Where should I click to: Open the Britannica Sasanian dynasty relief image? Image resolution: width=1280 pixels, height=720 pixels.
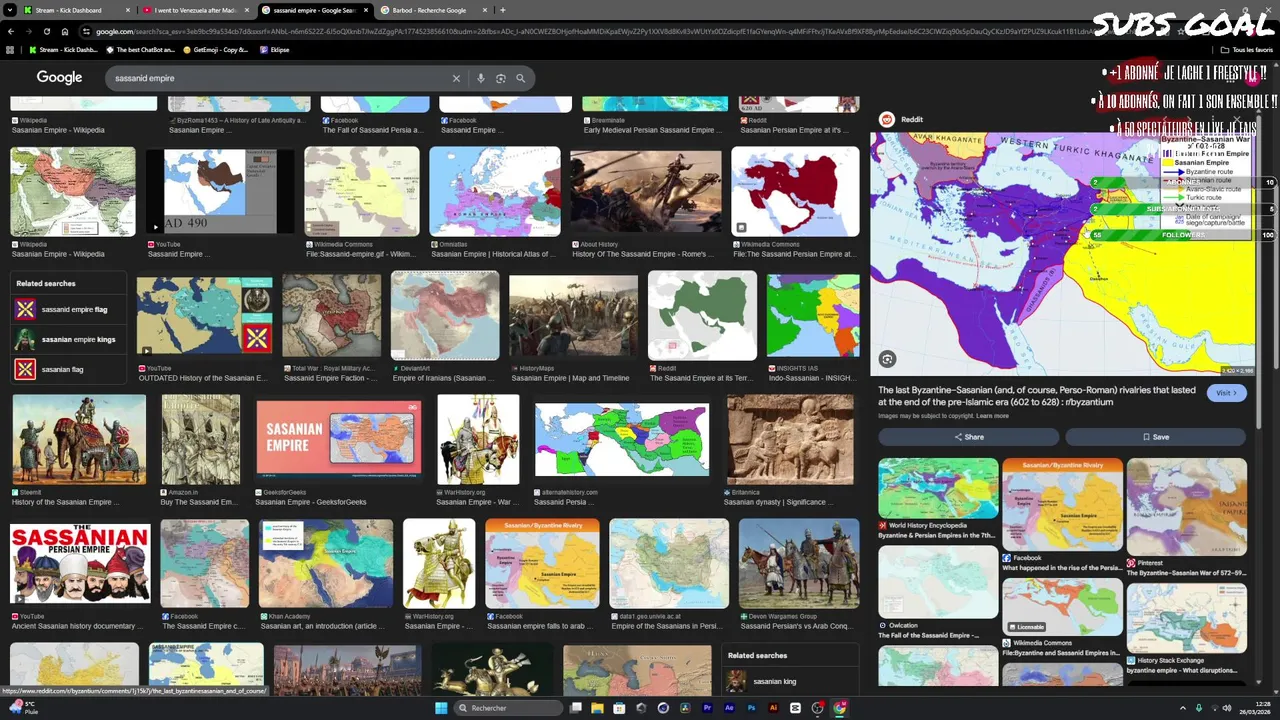tap(790, 439)
